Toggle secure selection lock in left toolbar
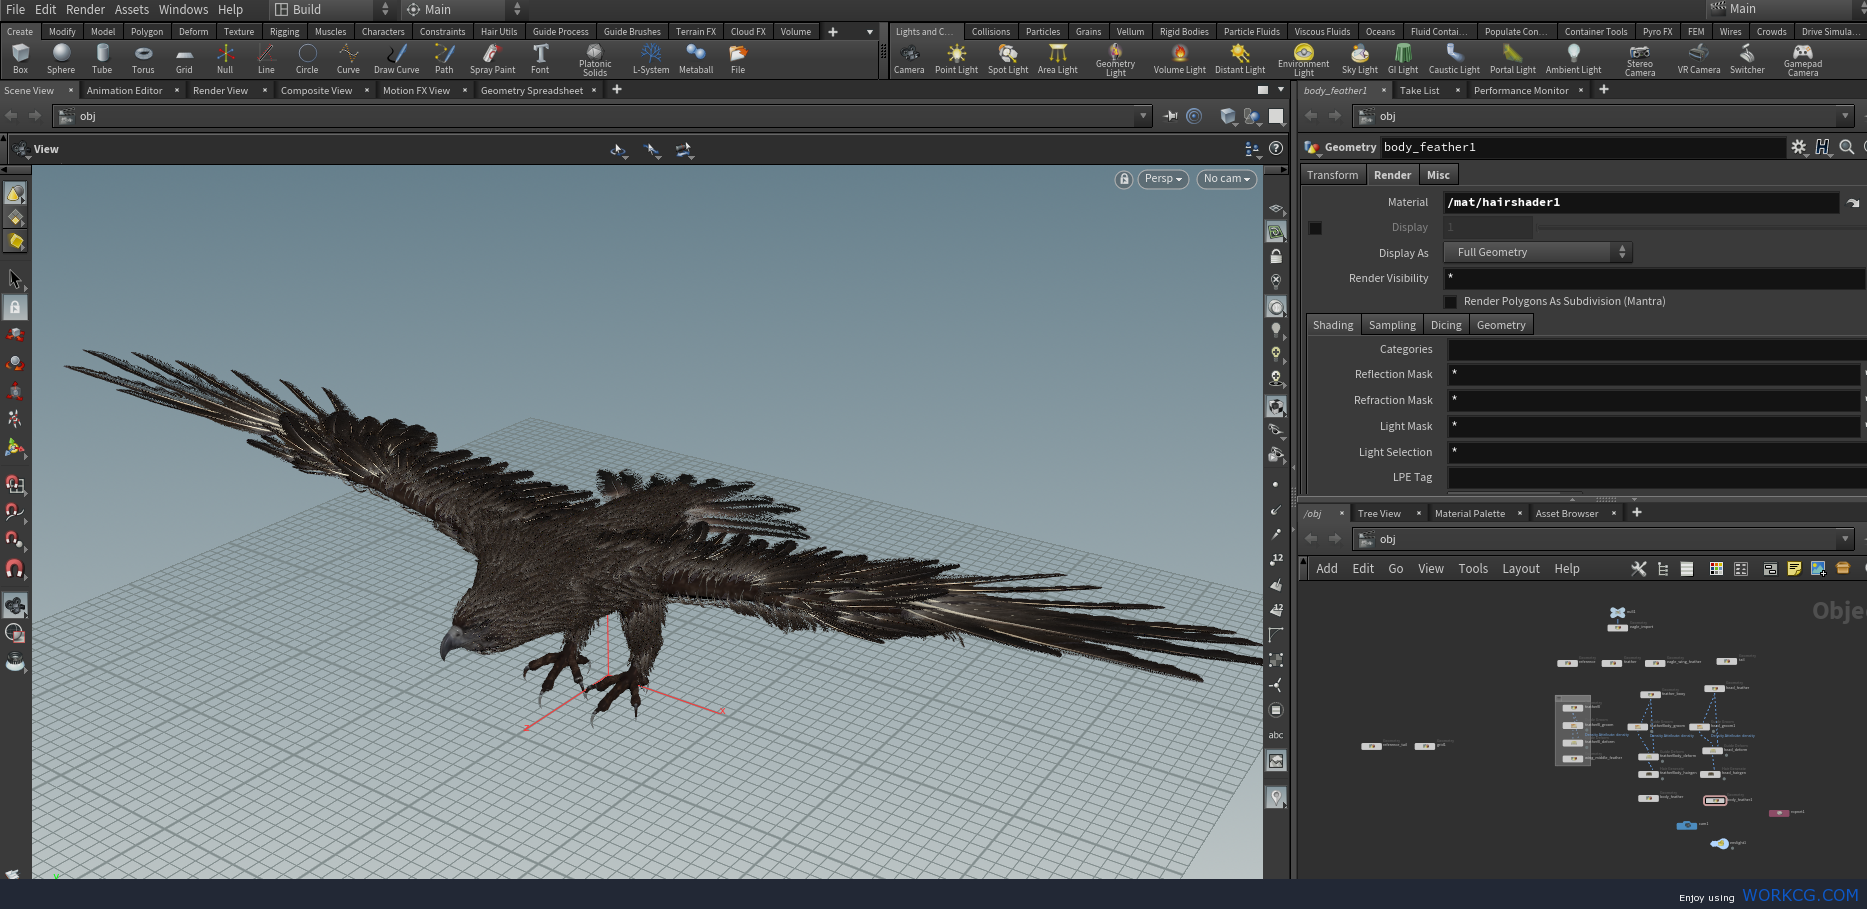The height and width of the screenshot is (909, 1867). coord(15,307)
